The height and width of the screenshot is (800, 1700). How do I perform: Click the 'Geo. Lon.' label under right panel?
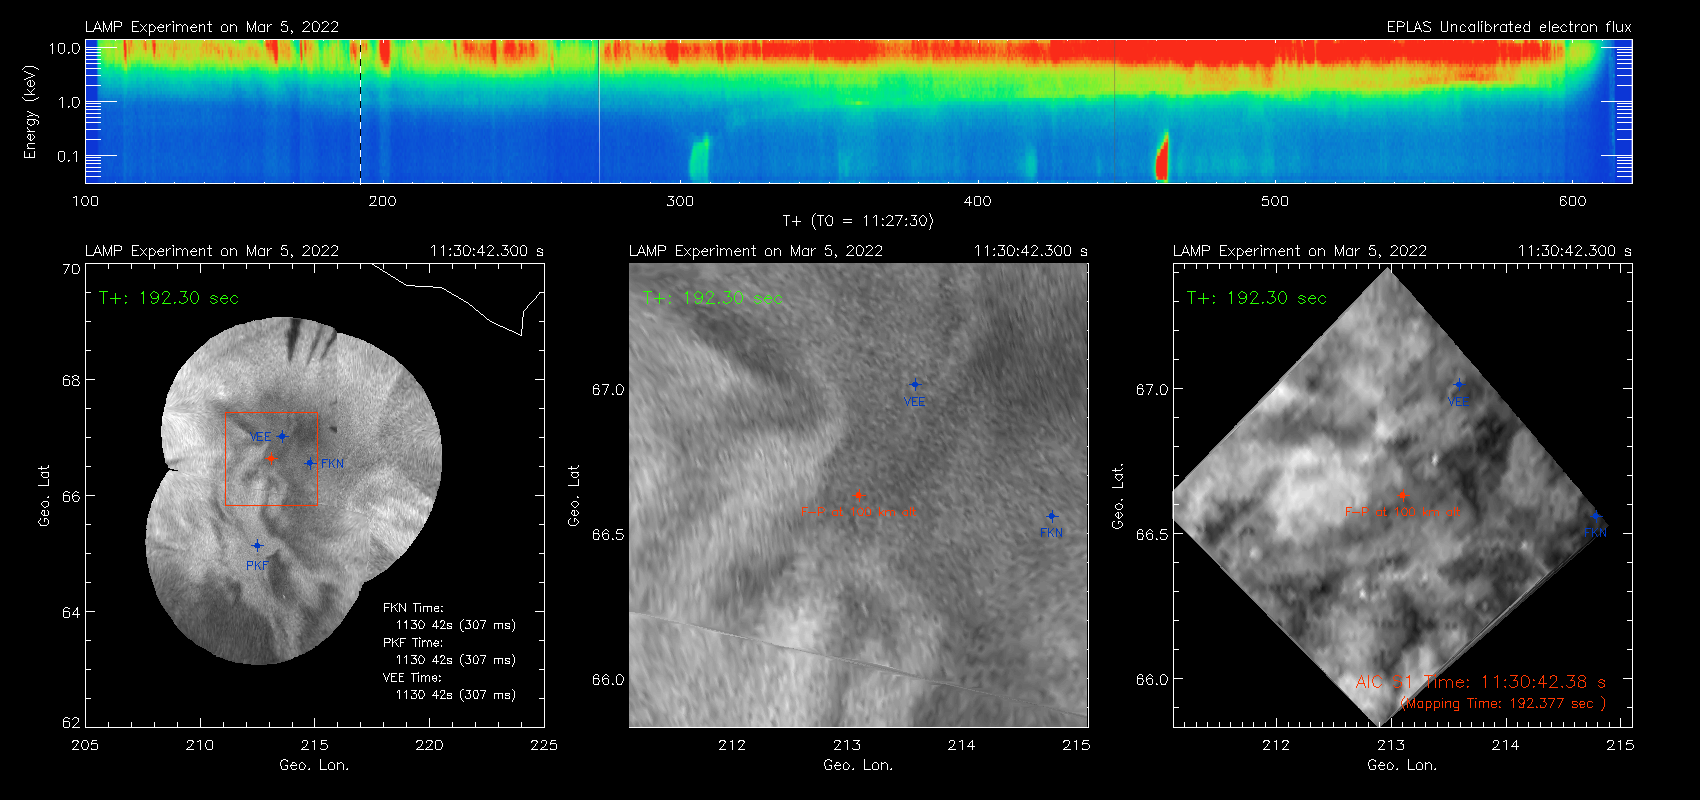click(x=1402, y=765)
